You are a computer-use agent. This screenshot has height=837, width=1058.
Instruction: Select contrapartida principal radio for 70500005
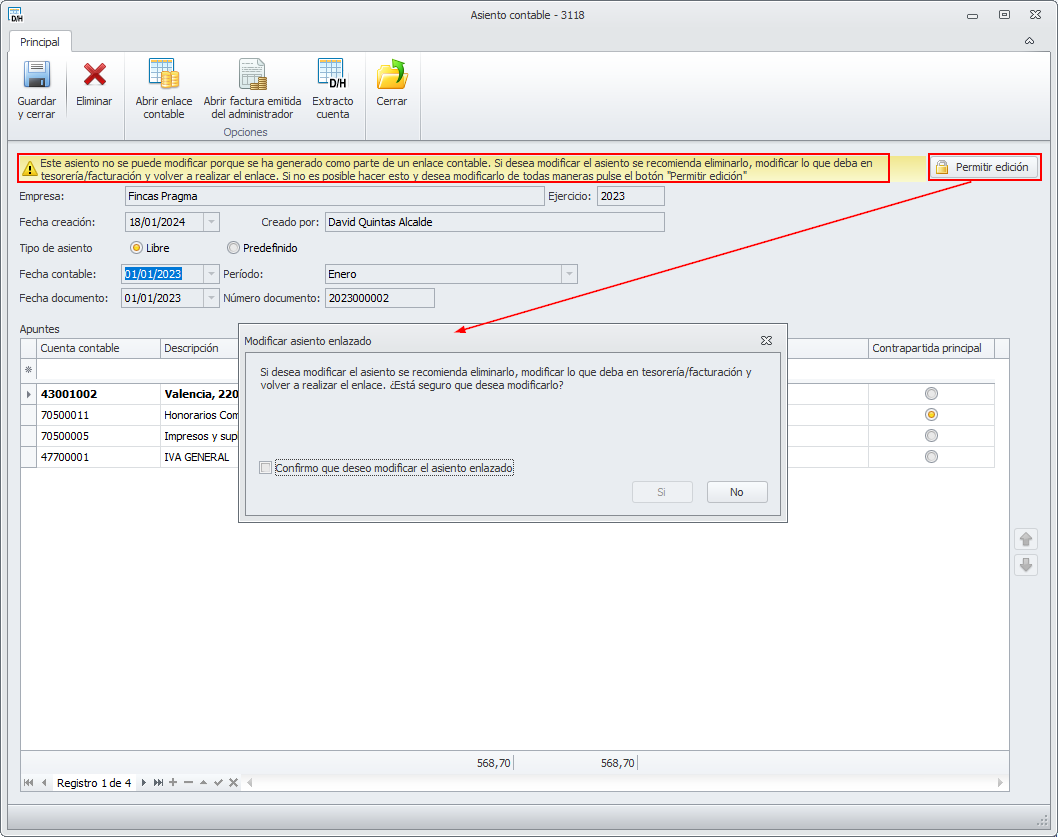pyautogui.click(x=931, y=435)
